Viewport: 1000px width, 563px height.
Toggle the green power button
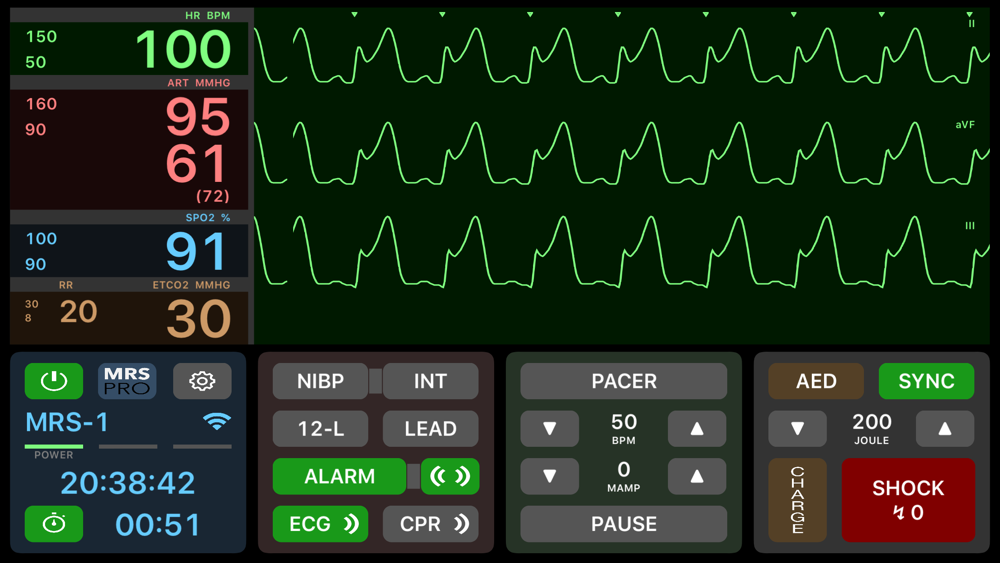pos(54,381)
